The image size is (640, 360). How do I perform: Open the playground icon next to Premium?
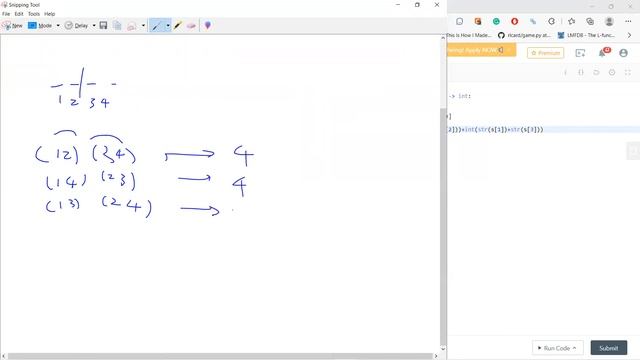(580, 53)
